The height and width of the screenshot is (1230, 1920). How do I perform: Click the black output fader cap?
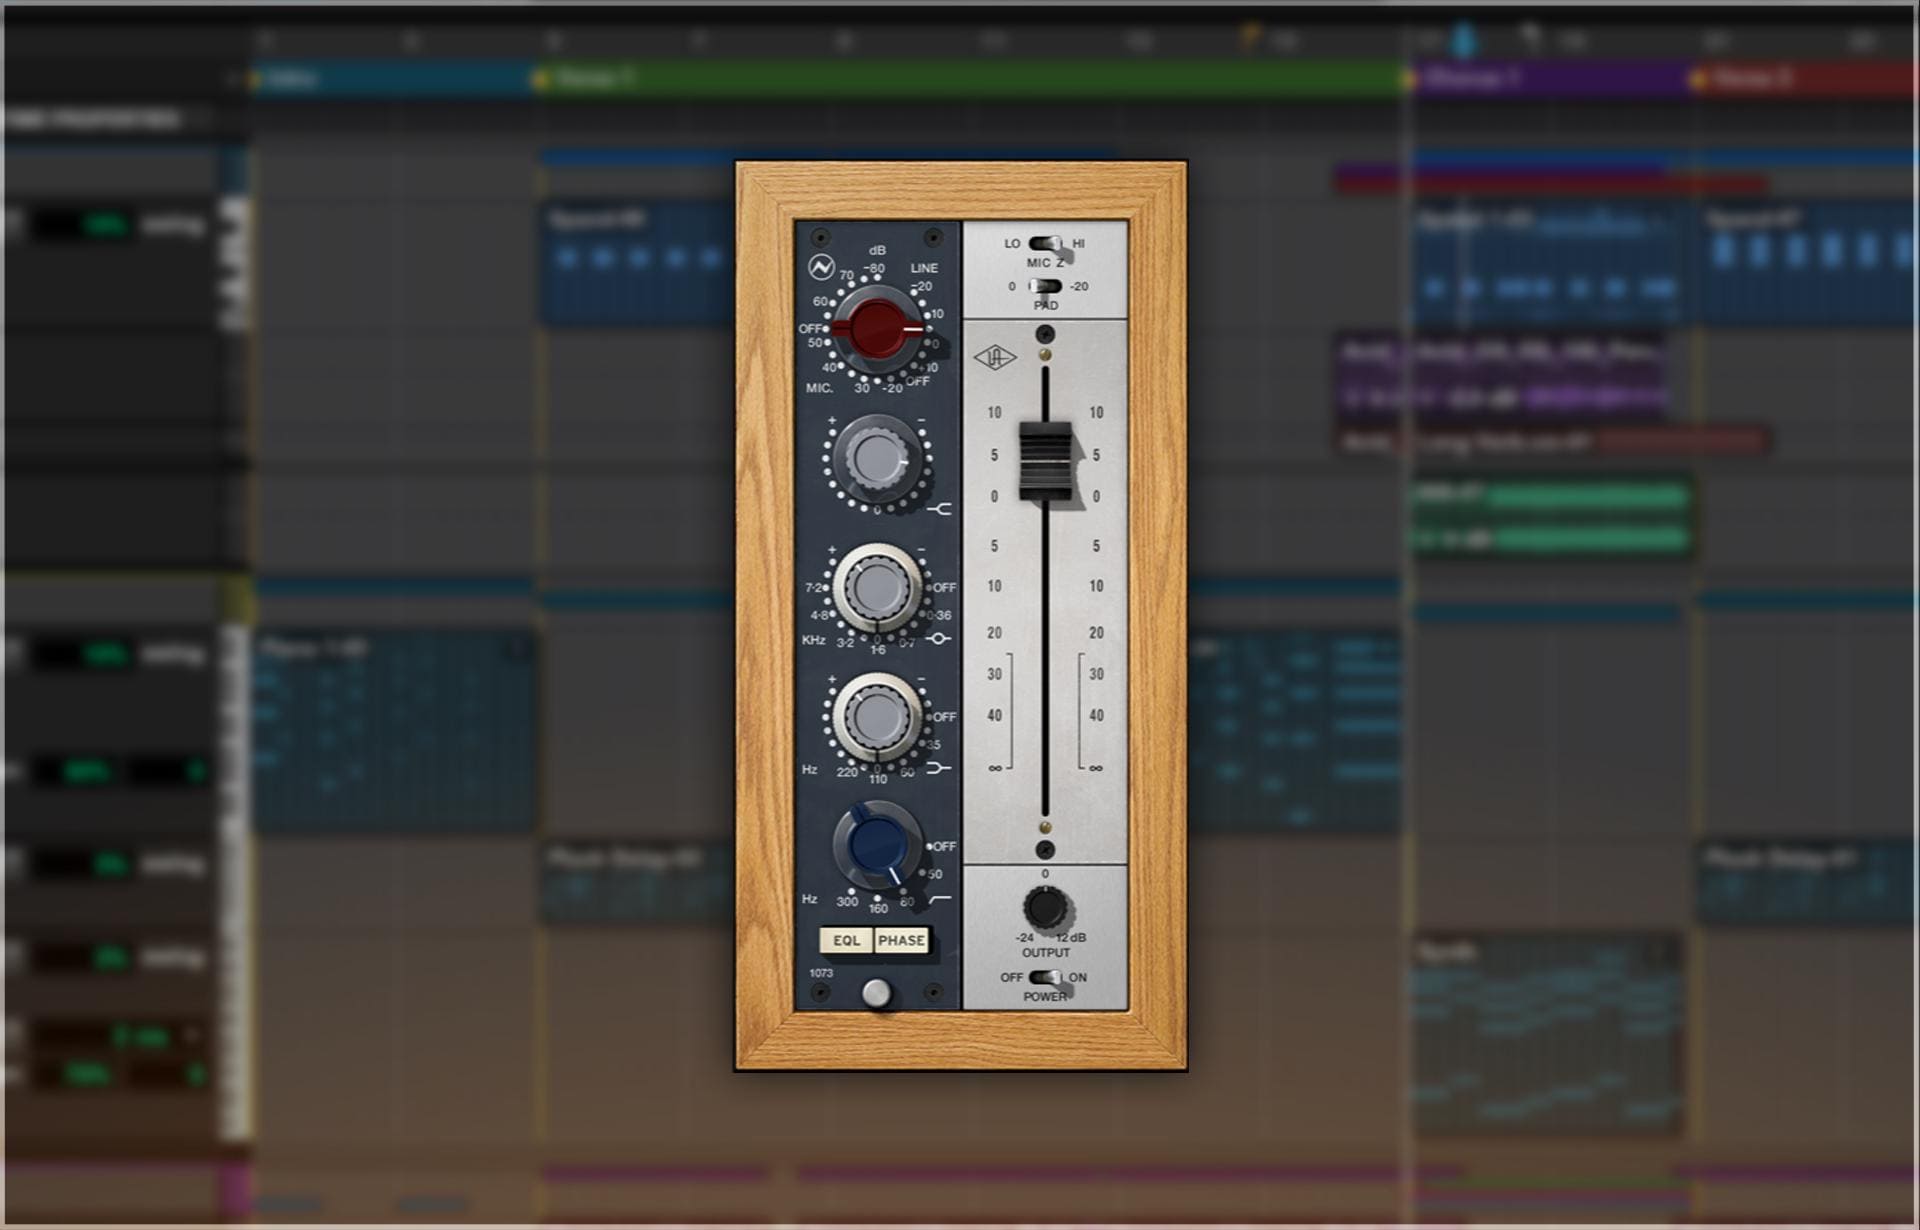pos(1045,461)
